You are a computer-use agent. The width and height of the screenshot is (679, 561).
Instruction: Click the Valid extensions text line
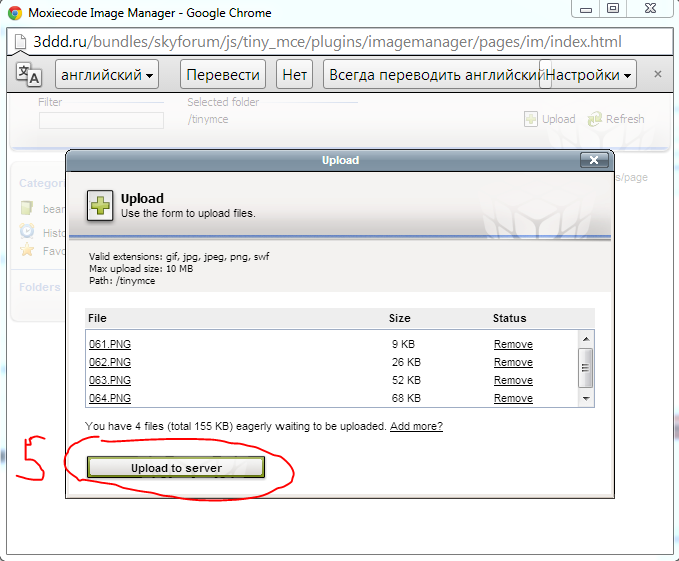pyautogui.click(x=179, y=257)
